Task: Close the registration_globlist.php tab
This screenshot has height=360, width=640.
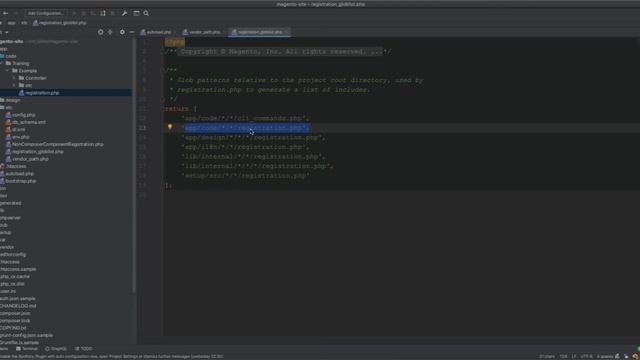Action: 287,32
